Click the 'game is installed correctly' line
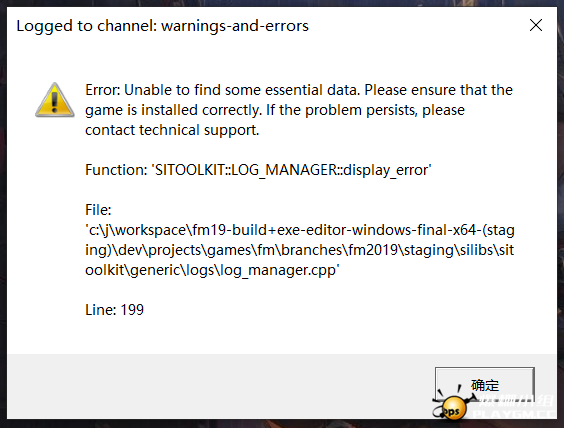The image size is (564, 428). pyautogui.click(x=275, y=110)
